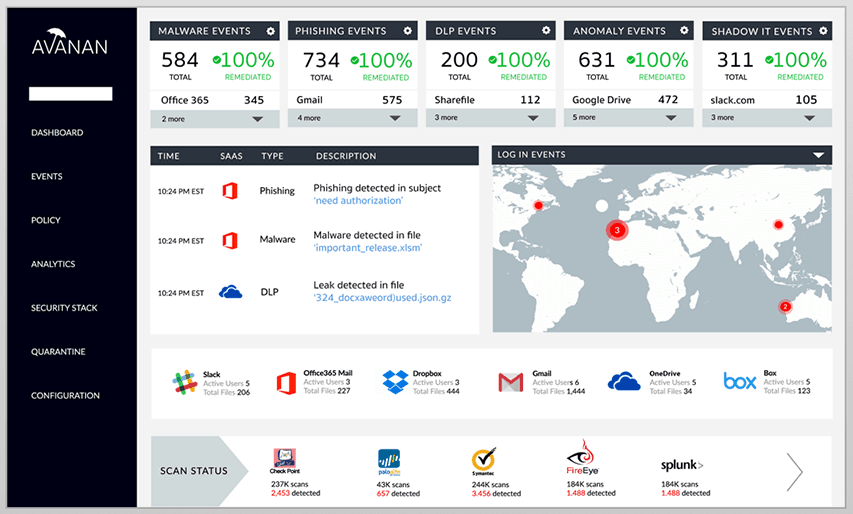Click the white marker in the Atlantic
The width and height of the screenshot is (853, 514).
pos(602,206)
